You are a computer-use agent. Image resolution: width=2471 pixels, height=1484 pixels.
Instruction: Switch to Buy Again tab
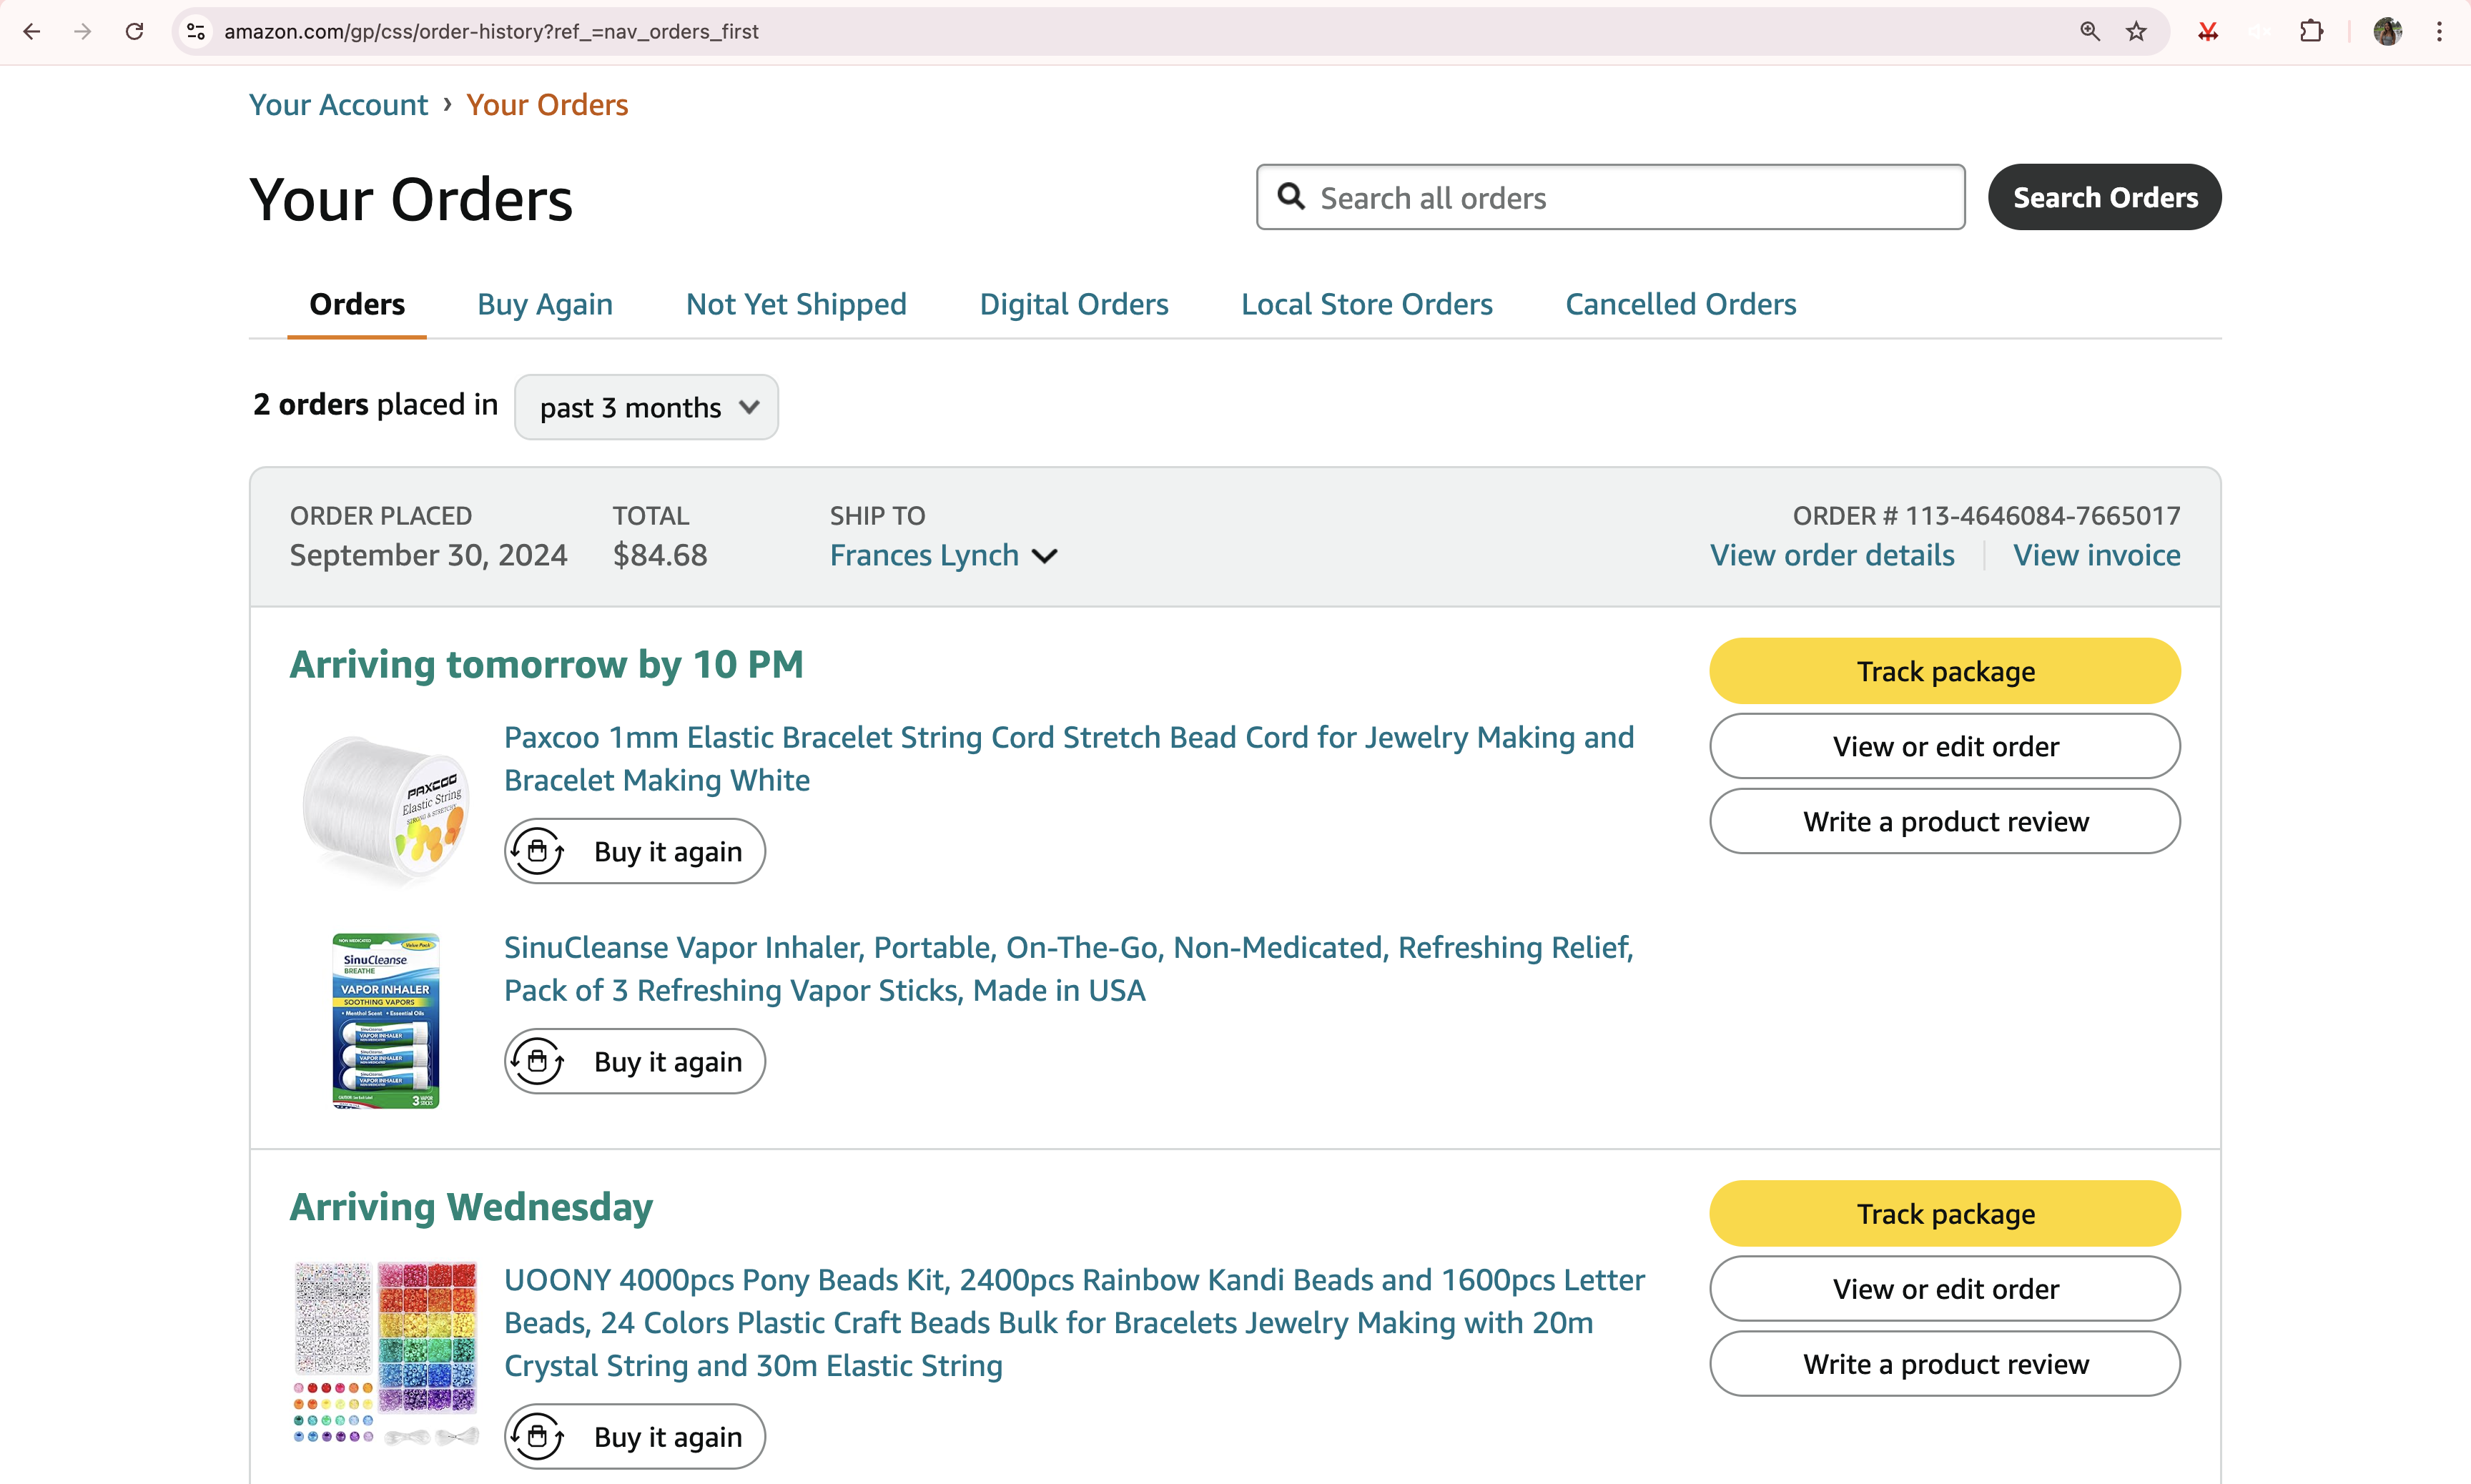(545, 304)
